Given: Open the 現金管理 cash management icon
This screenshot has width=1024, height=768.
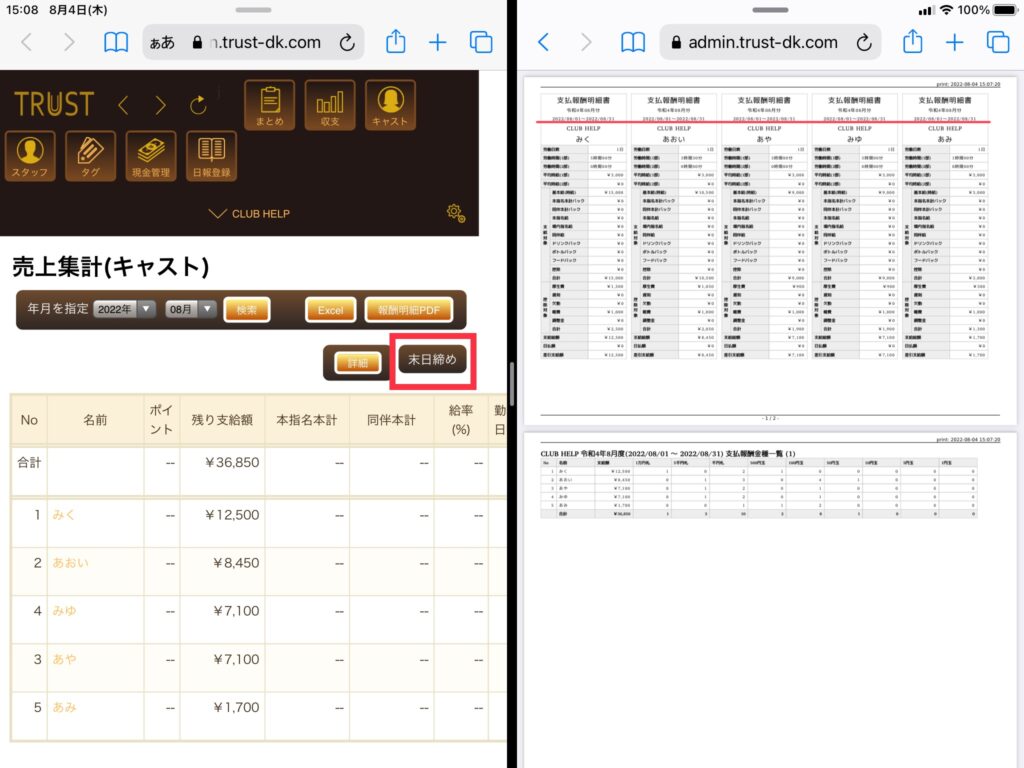Looking at the screenshot, I should [151, 155].
